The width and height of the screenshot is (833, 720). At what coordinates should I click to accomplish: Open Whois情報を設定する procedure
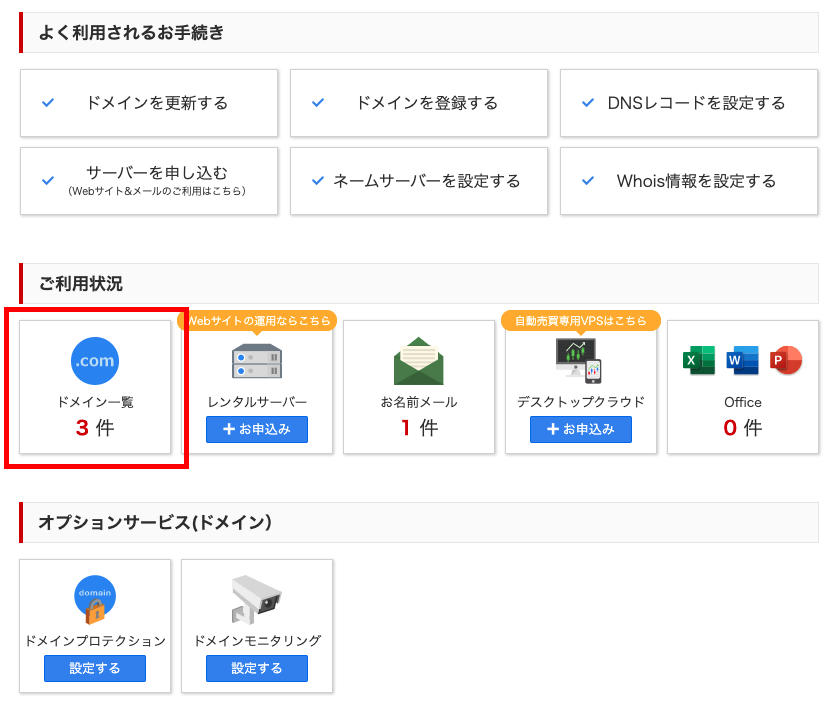(x=689, y=181)
